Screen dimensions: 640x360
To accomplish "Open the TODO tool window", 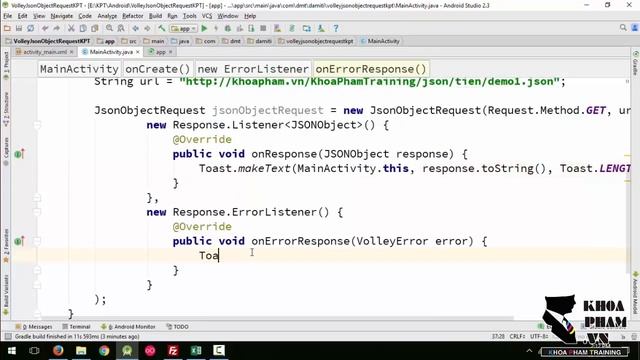I will click(x=178, y=327).
